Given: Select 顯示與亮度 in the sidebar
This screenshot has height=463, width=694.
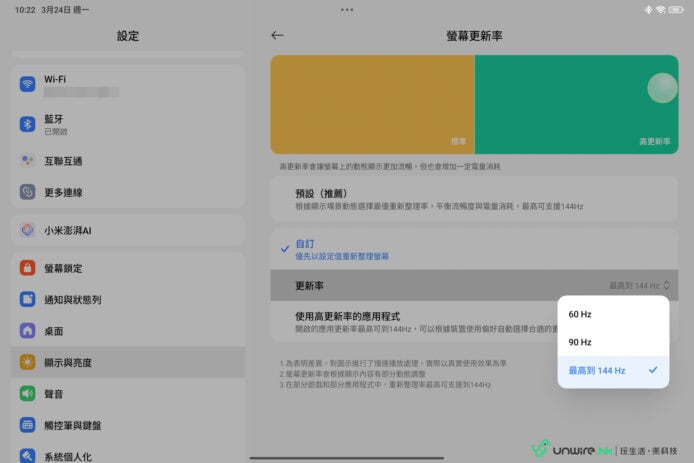Looking at the screenshot, I should (x=128, y=362).
